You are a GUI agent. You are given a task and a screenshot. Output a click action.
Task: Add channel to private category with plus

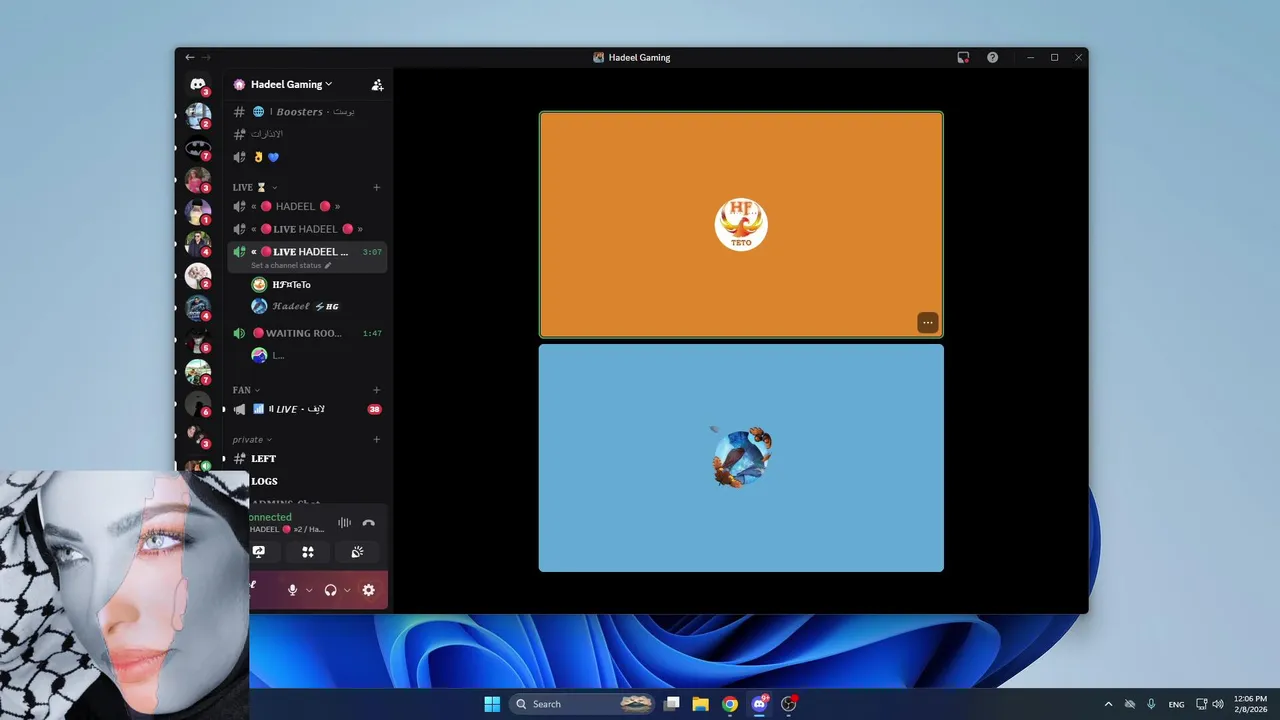click(x=377, y=439)
